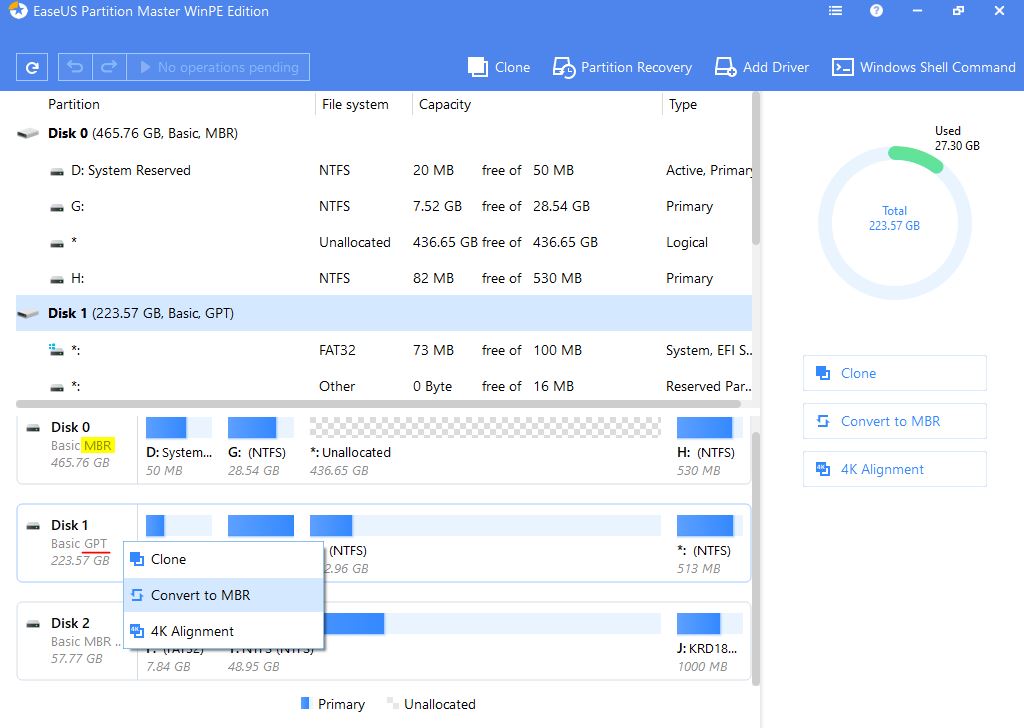Open the Clone tool in the top toolbar
The width and height of the screenshot is (1024, 728).
click(499, 67)
